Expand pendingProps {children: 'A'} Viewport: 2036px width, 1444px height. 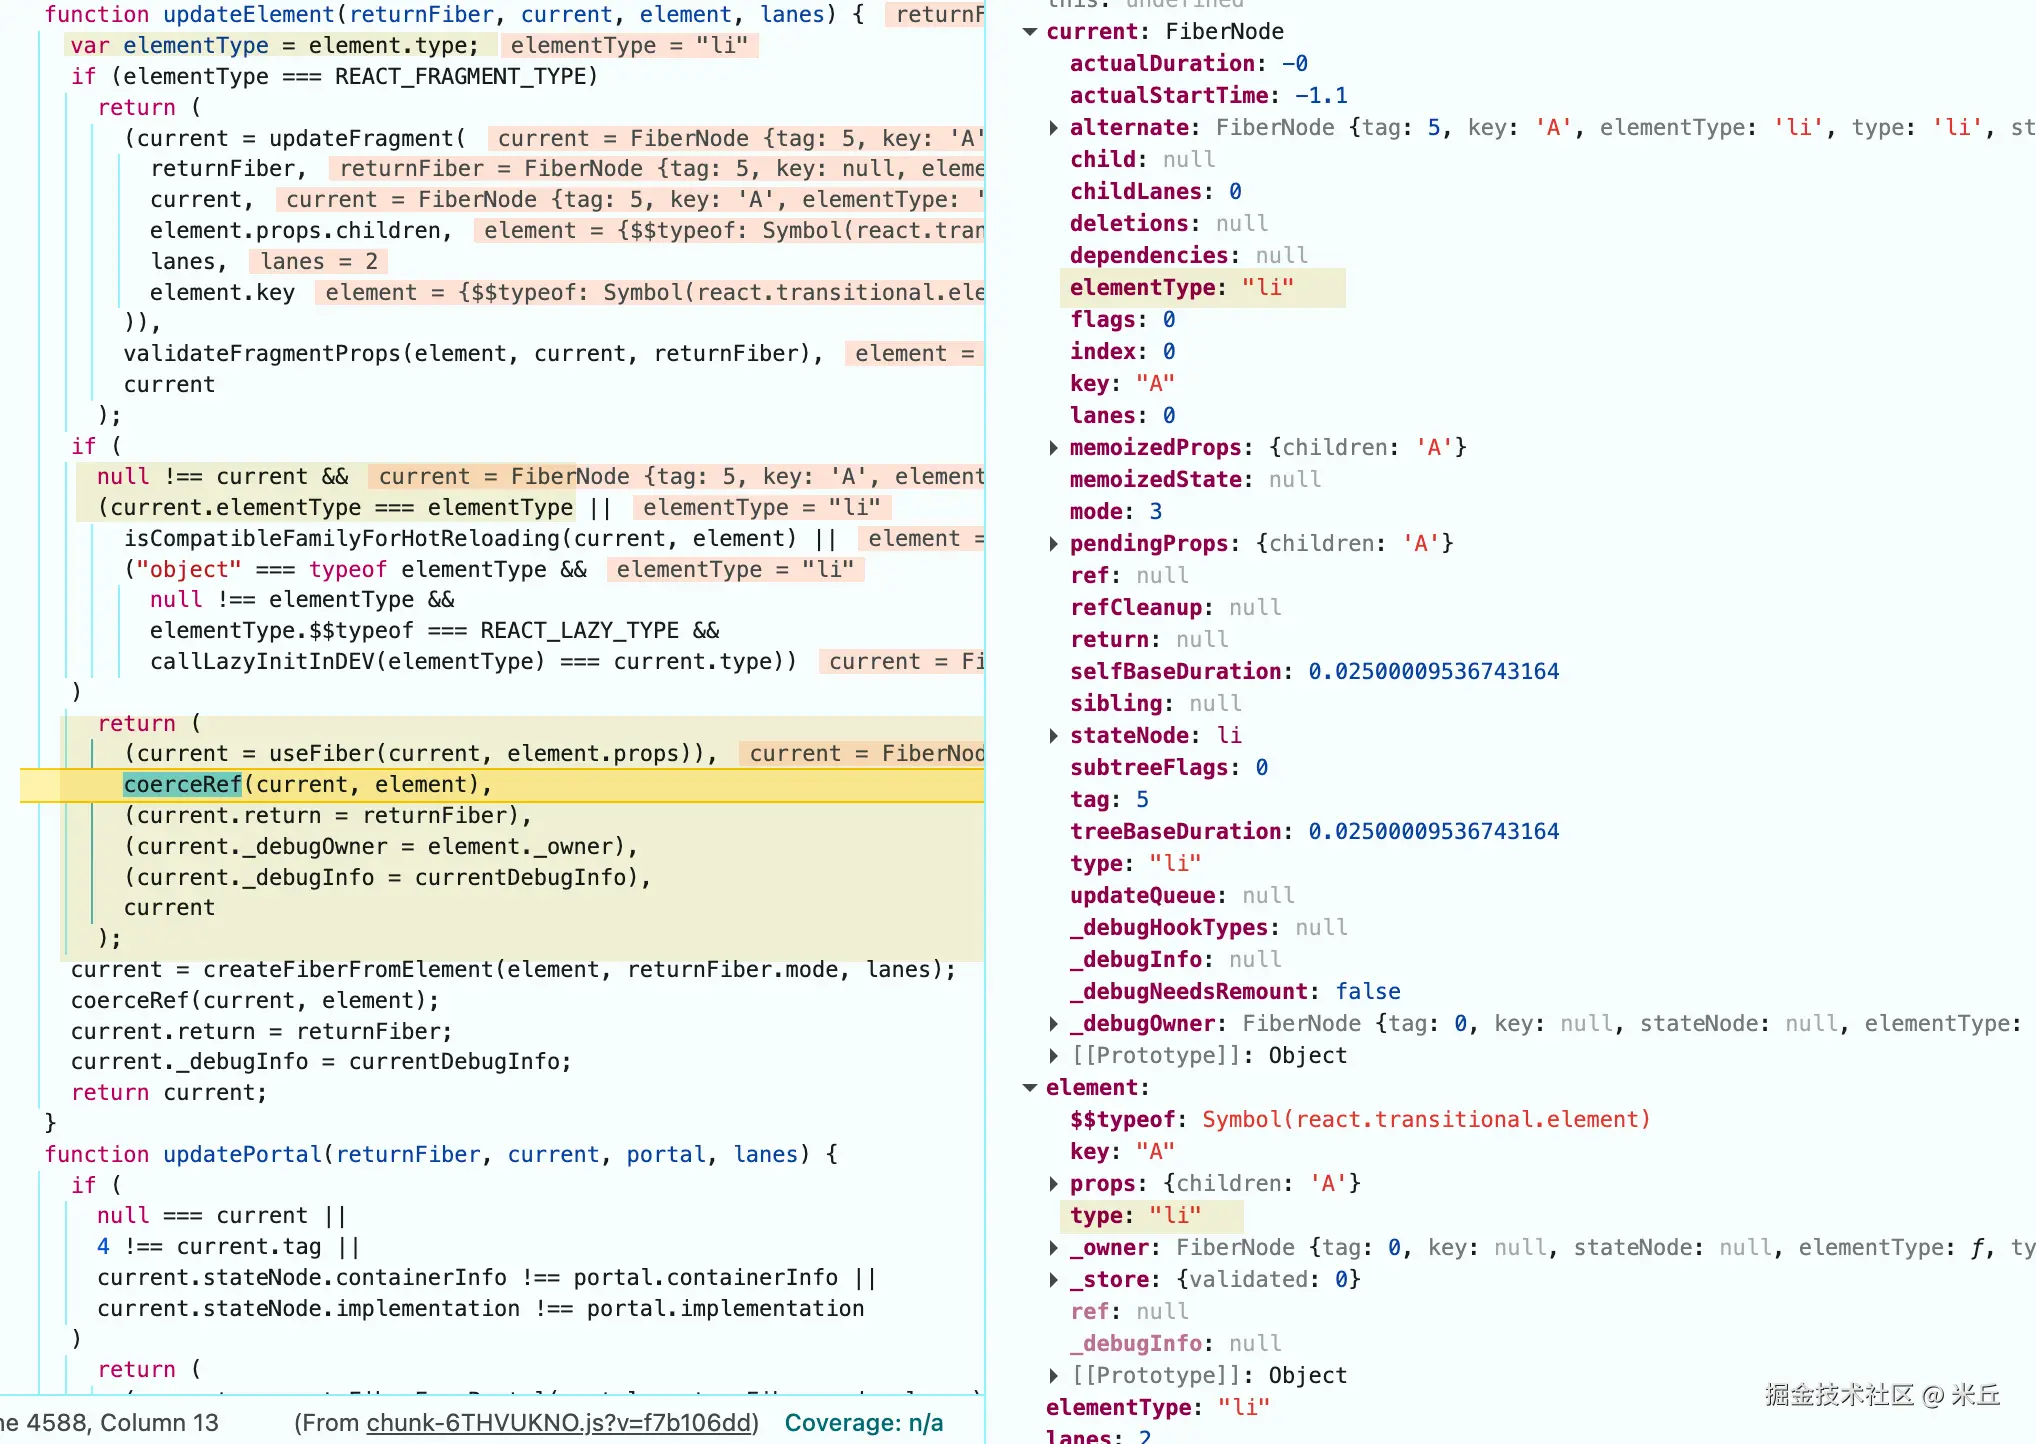1053,544
